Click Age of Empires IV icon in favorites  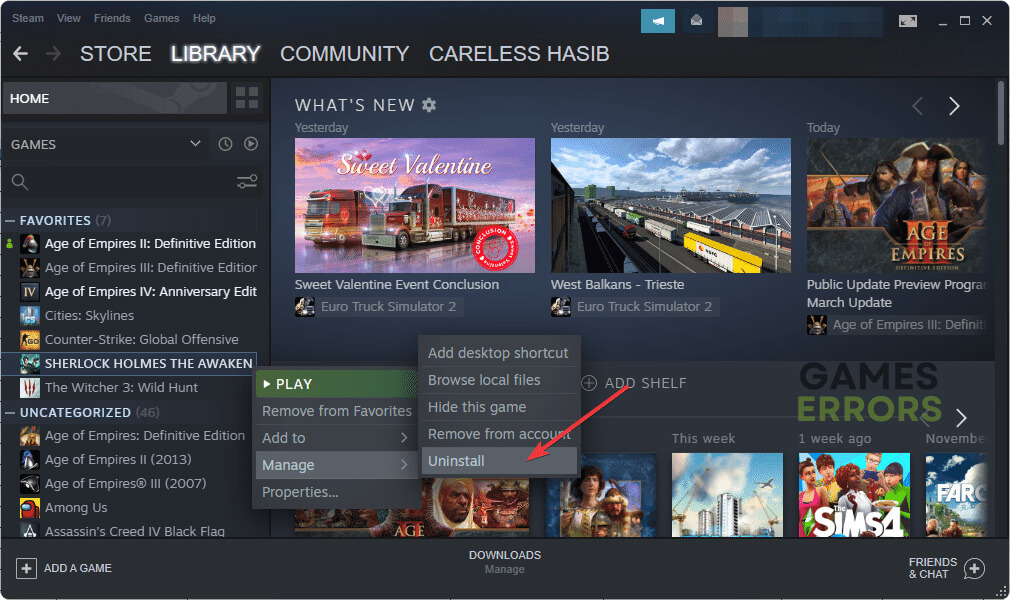[30, 292]
